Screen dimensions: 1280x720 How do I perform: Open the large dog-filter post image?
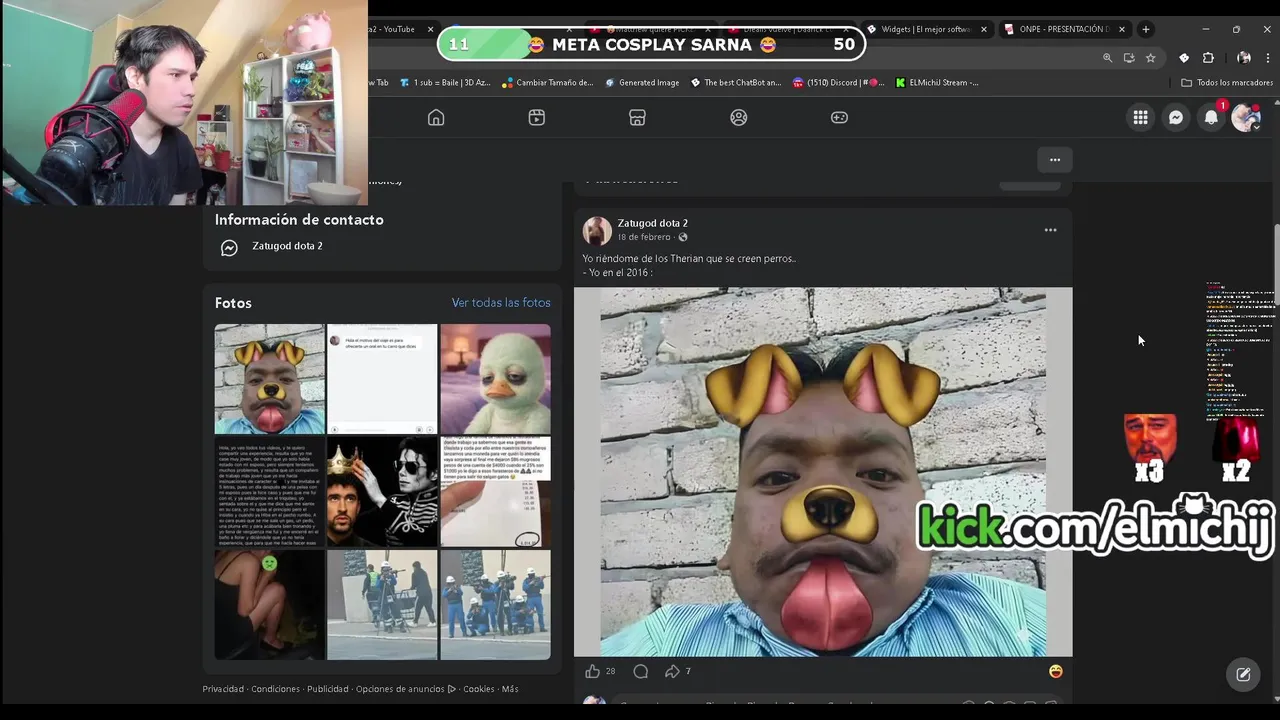823,472
